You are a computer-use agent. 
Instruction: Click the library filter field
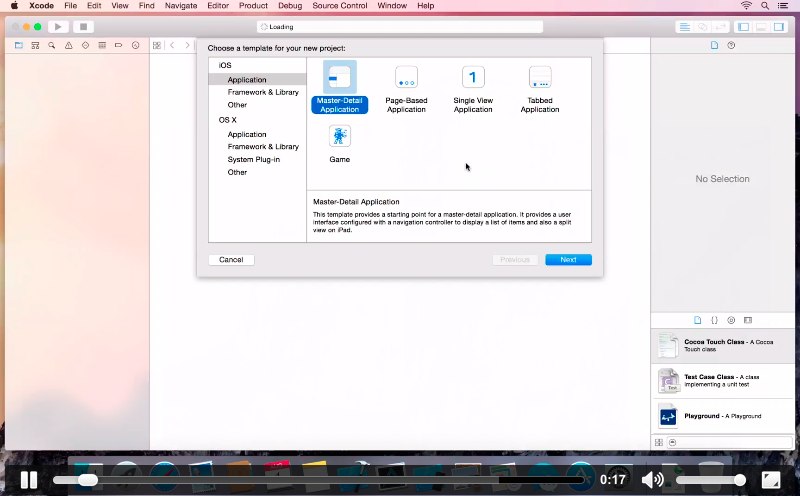tap(730, 442)
